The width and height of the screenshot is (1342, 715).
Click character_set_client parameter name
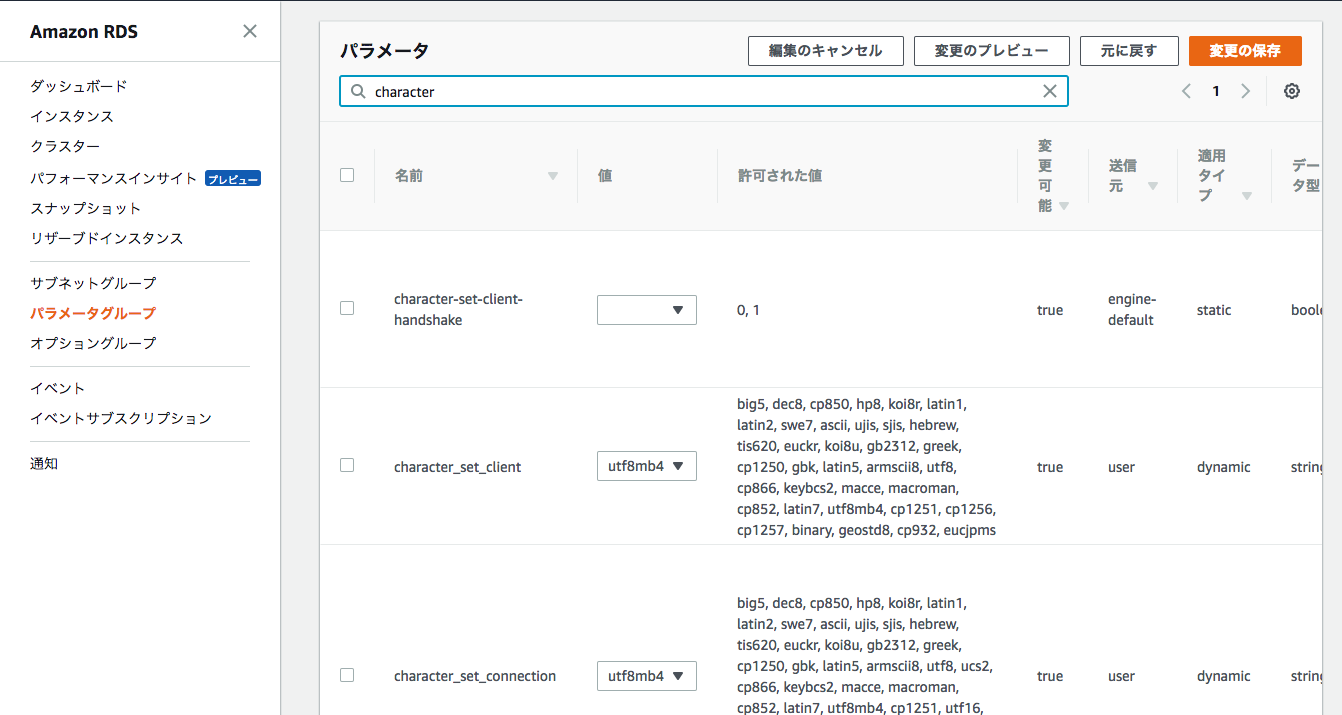(x=458, y=467)
